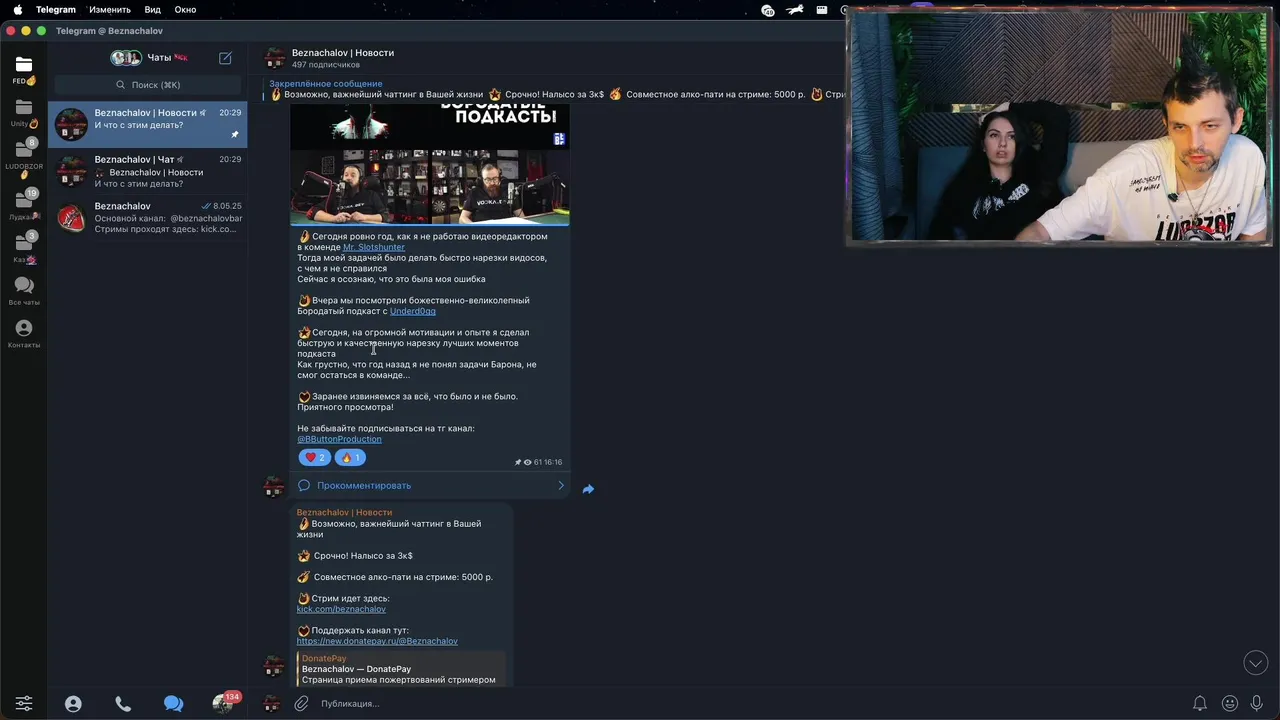The width and height of the screenshot is (1280, 720).
Task: Click the Чаты title with avatars
Action: click(x=149, y=58)
